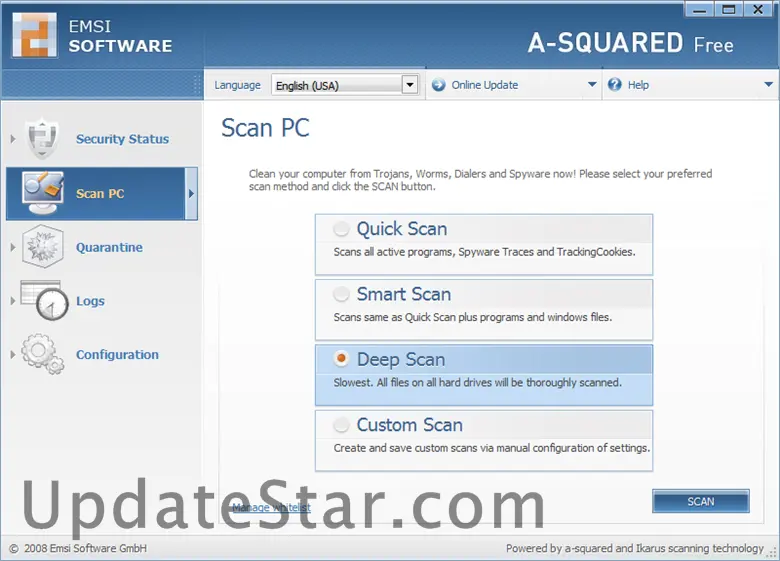The height and width of the screenshot is (561, 780).
Task: Click 'Powered by a-squared and Ikarus' text
Action: click(634, 548)
